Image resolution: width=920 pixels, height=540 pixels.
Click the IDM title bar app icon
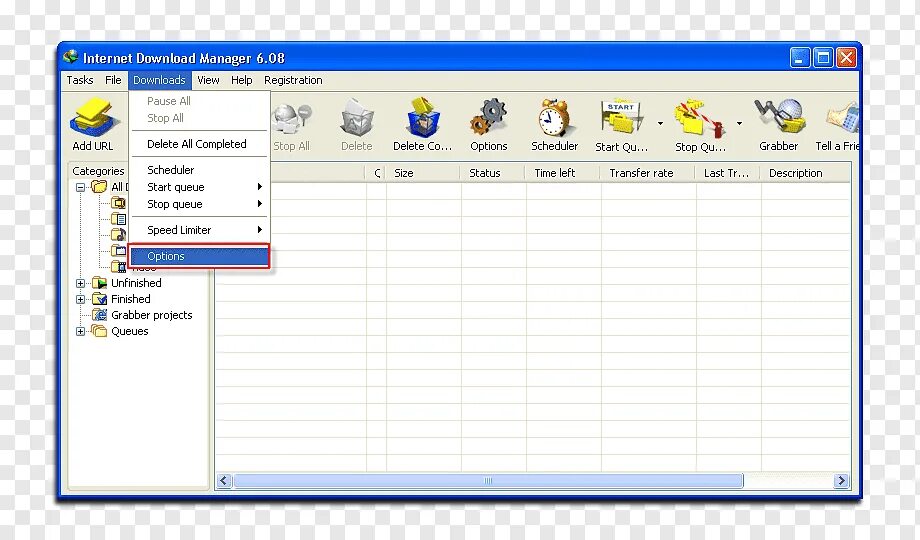pyautogui.click(x=71, y=57)
